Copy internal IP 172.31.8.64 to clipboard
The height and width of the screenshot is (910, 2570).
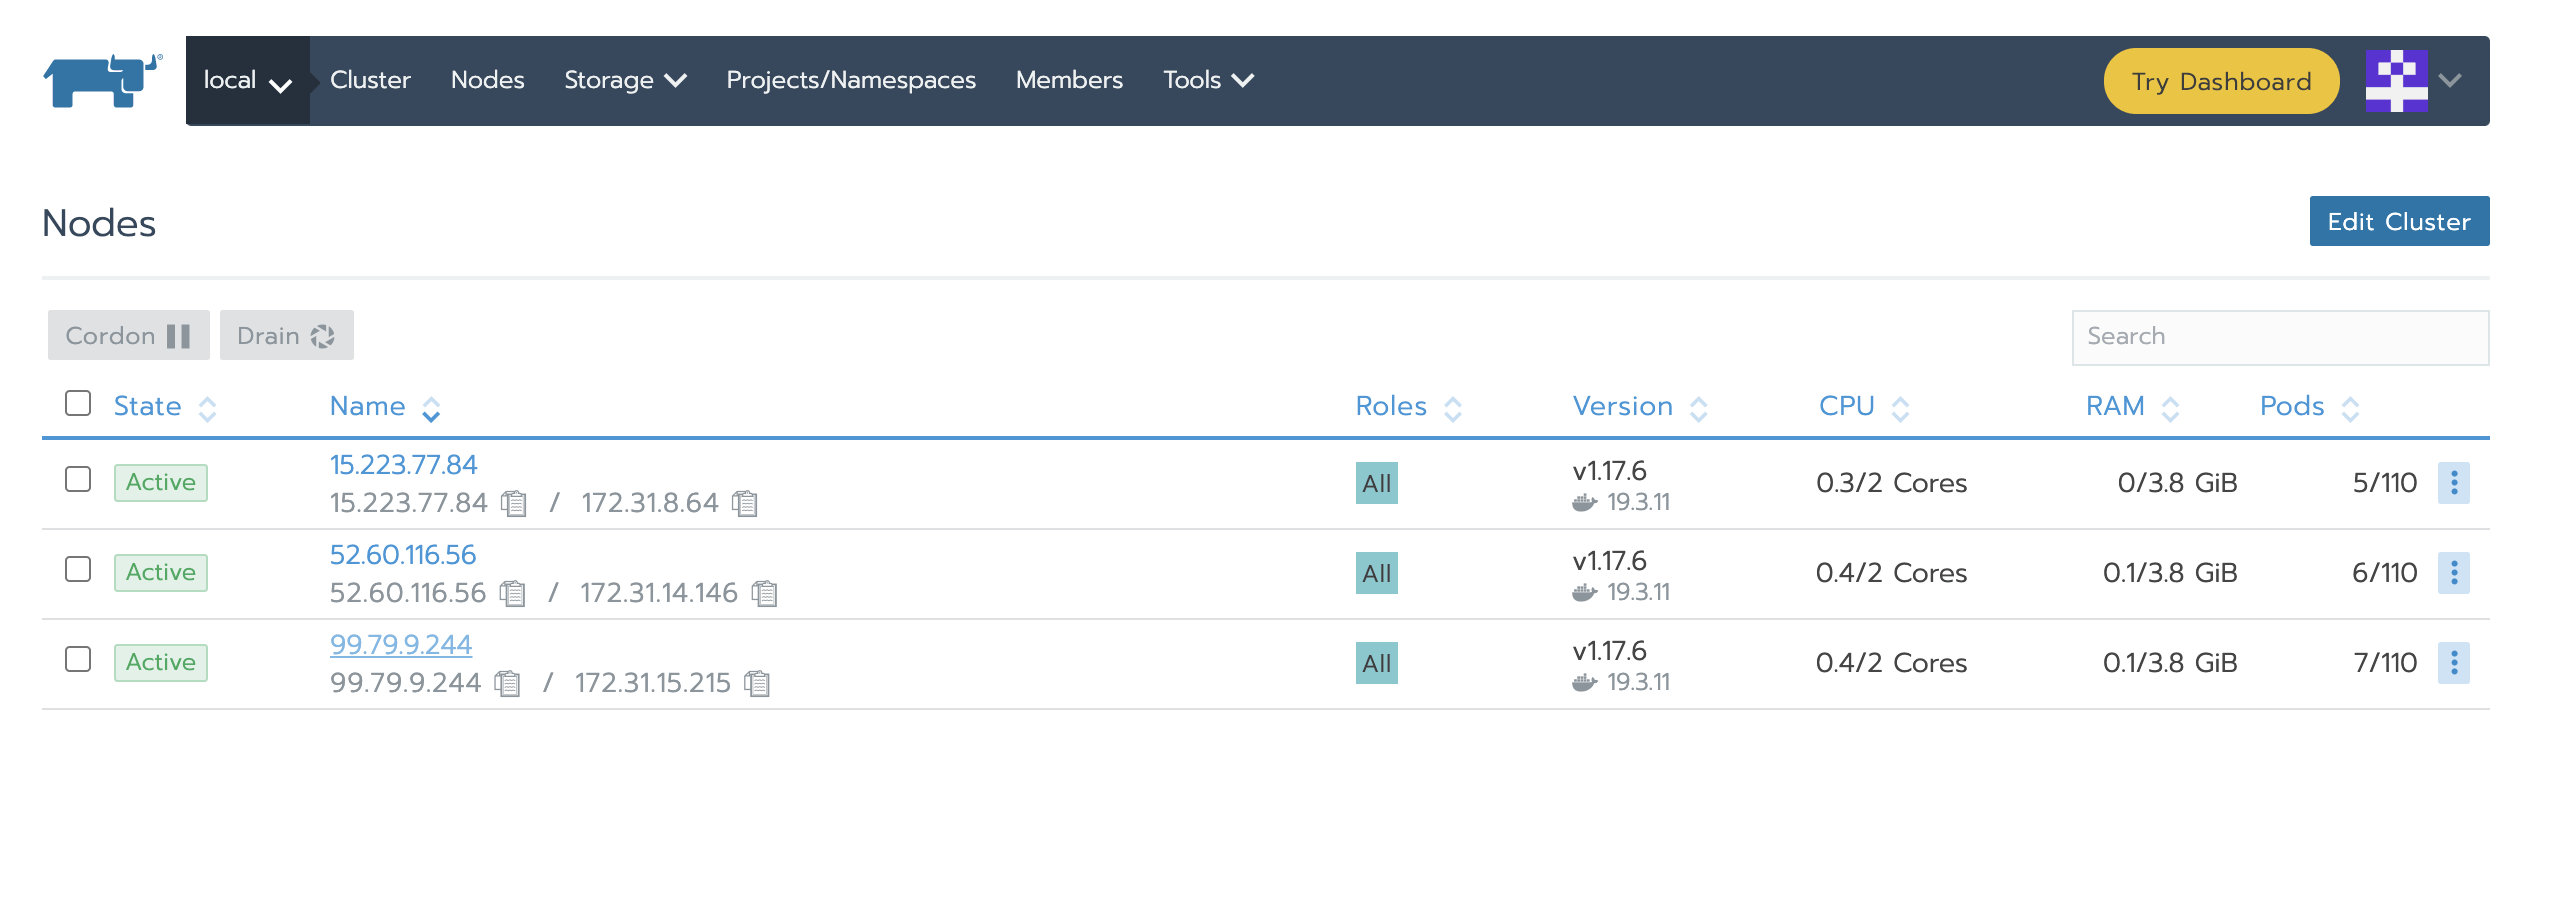[x=745, y=503]
